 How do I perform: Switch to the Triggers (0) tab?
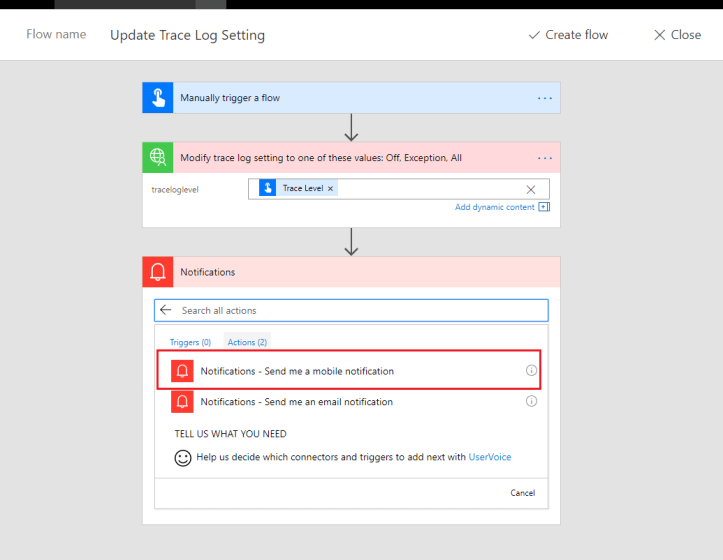pyautogui.click(x=190, y=342)
